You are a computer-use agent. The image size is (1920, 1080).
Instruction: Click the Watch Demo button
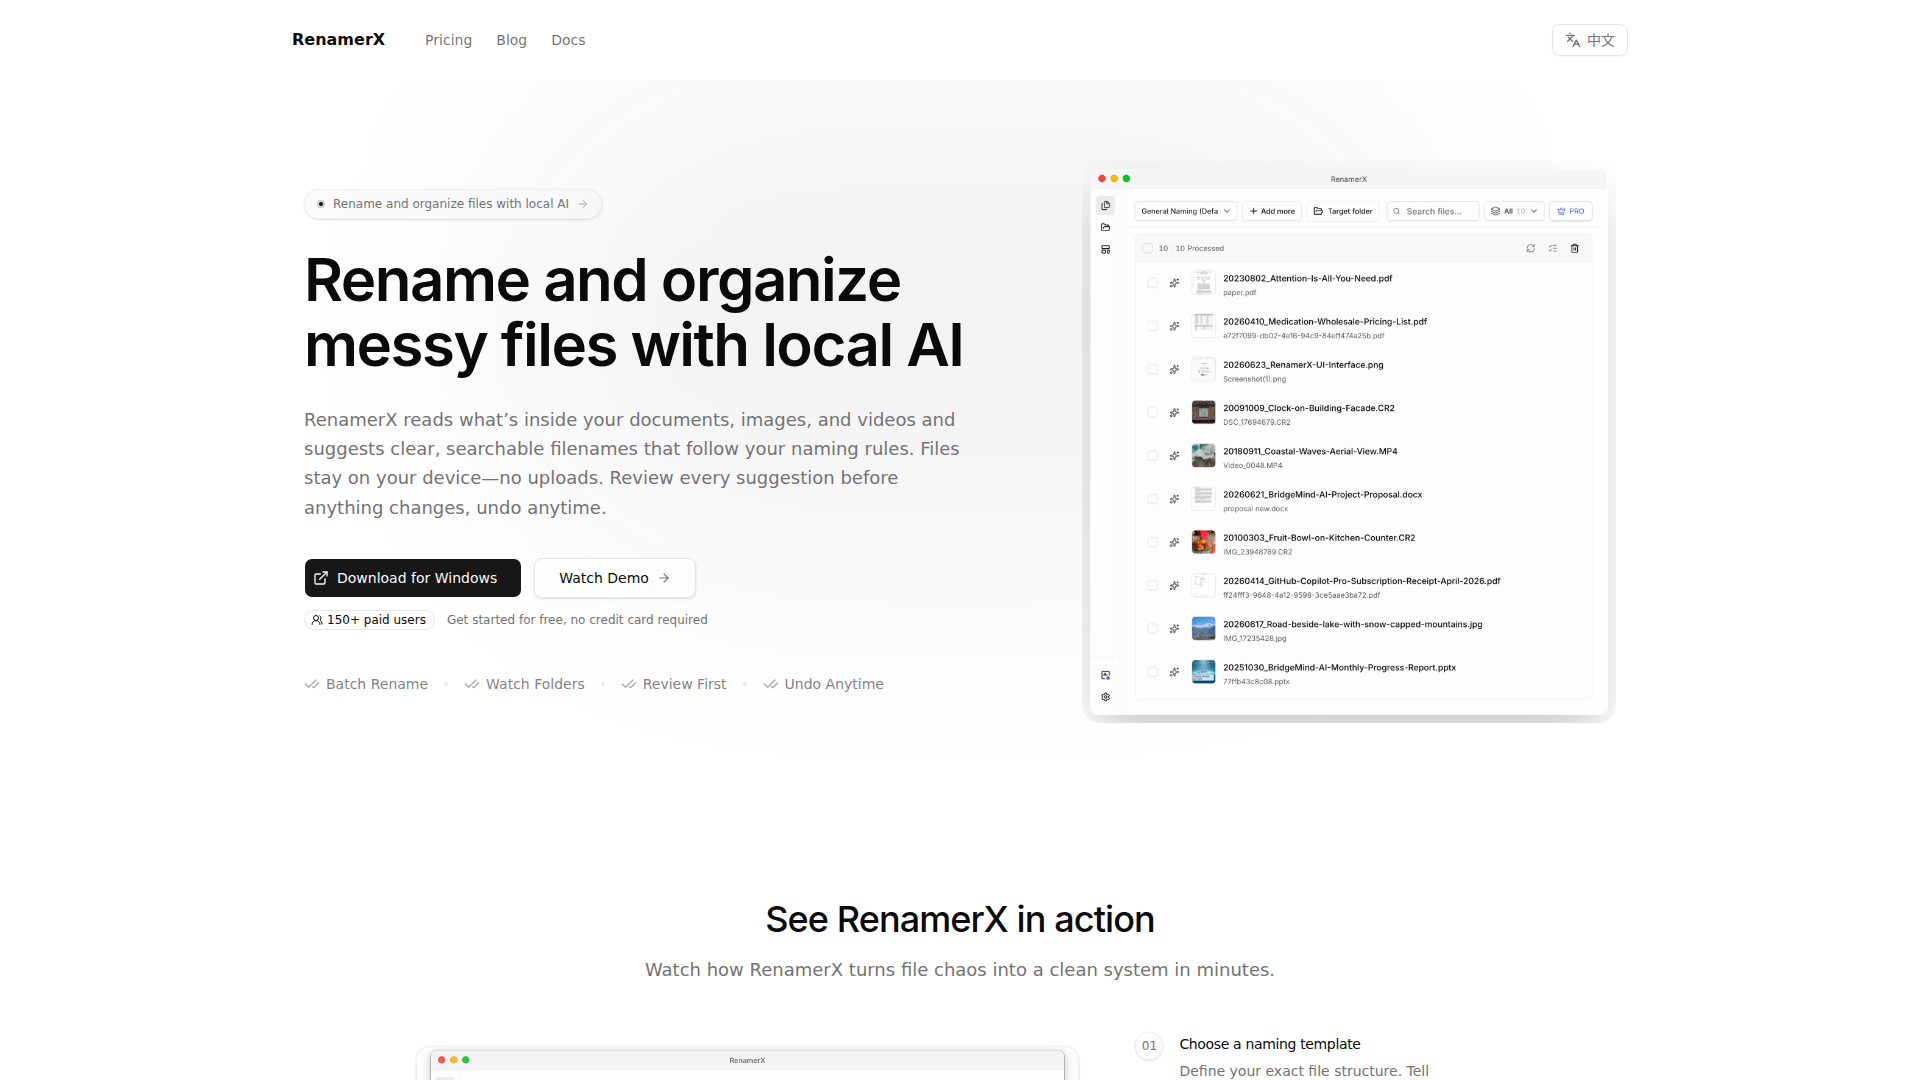[614, 578]
